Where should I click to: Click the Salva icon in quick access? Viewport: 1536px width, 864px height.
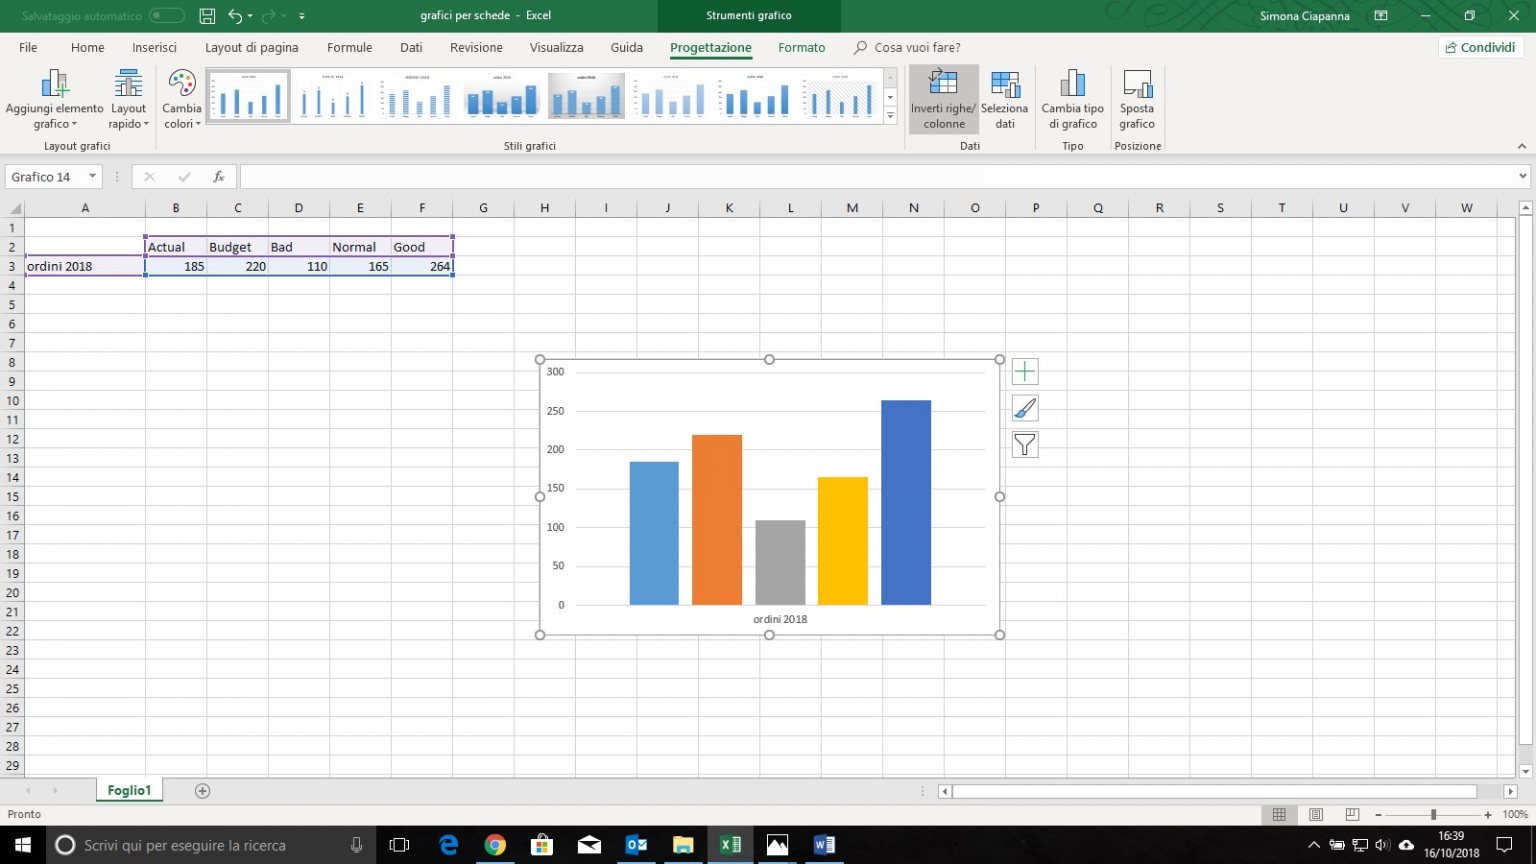207,15
